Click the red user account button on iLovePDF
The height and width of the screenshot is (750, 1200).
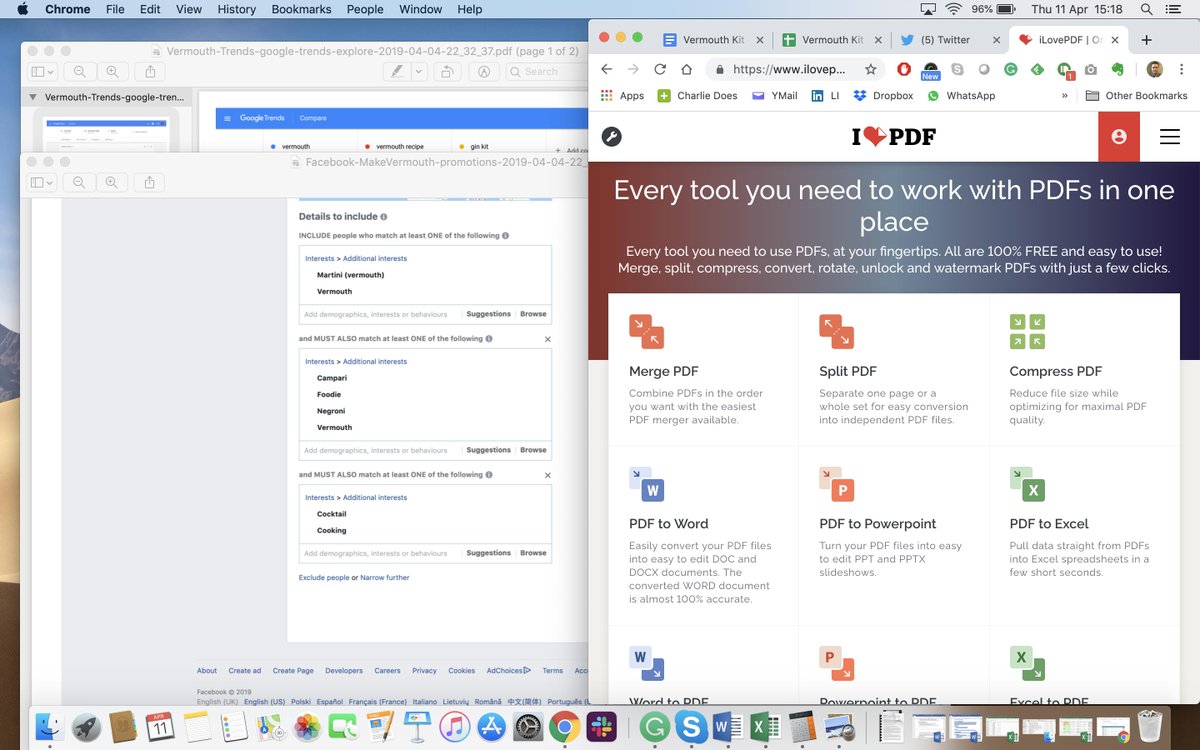pos(1119,137)
